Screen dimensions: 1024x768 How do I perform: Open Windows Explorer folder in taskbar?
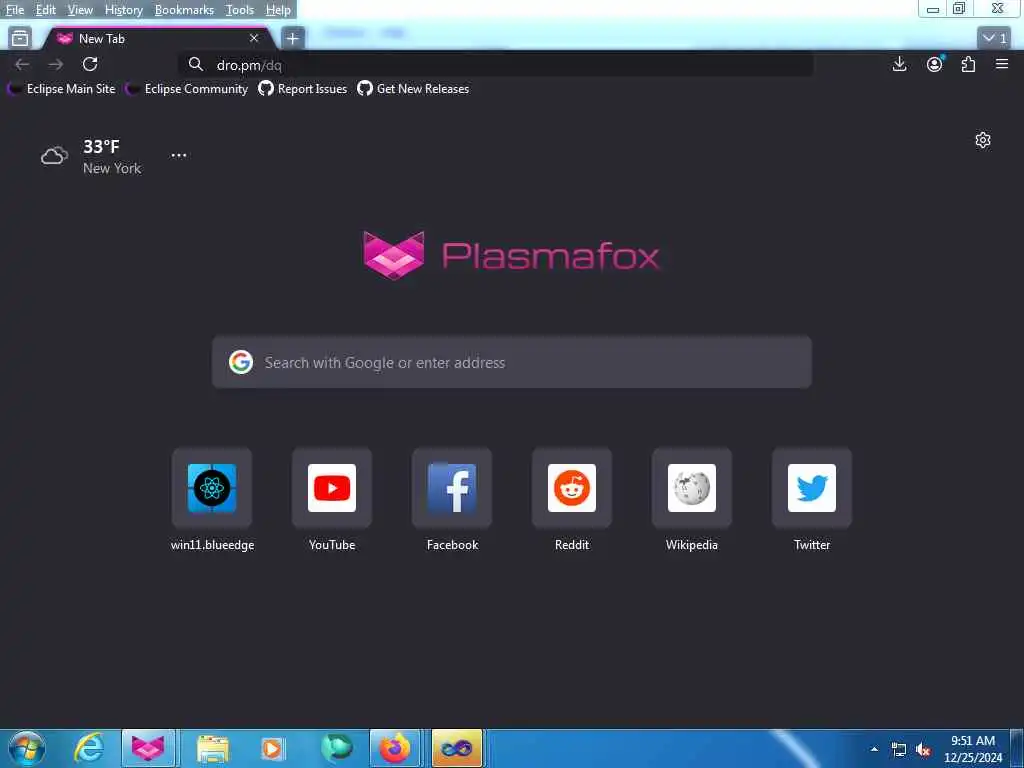(213, 748)
